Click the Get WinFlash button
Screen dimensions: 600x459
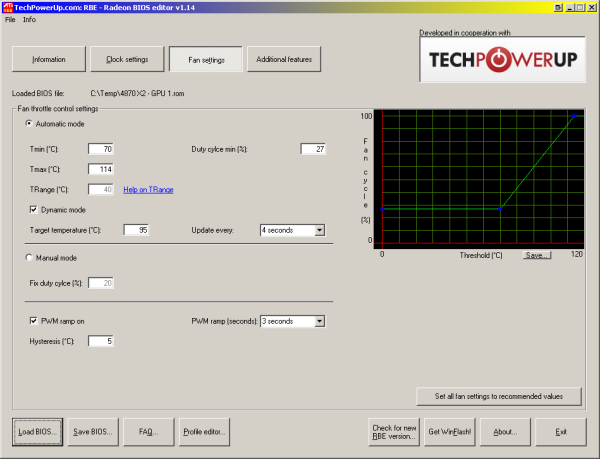(450, 432)
